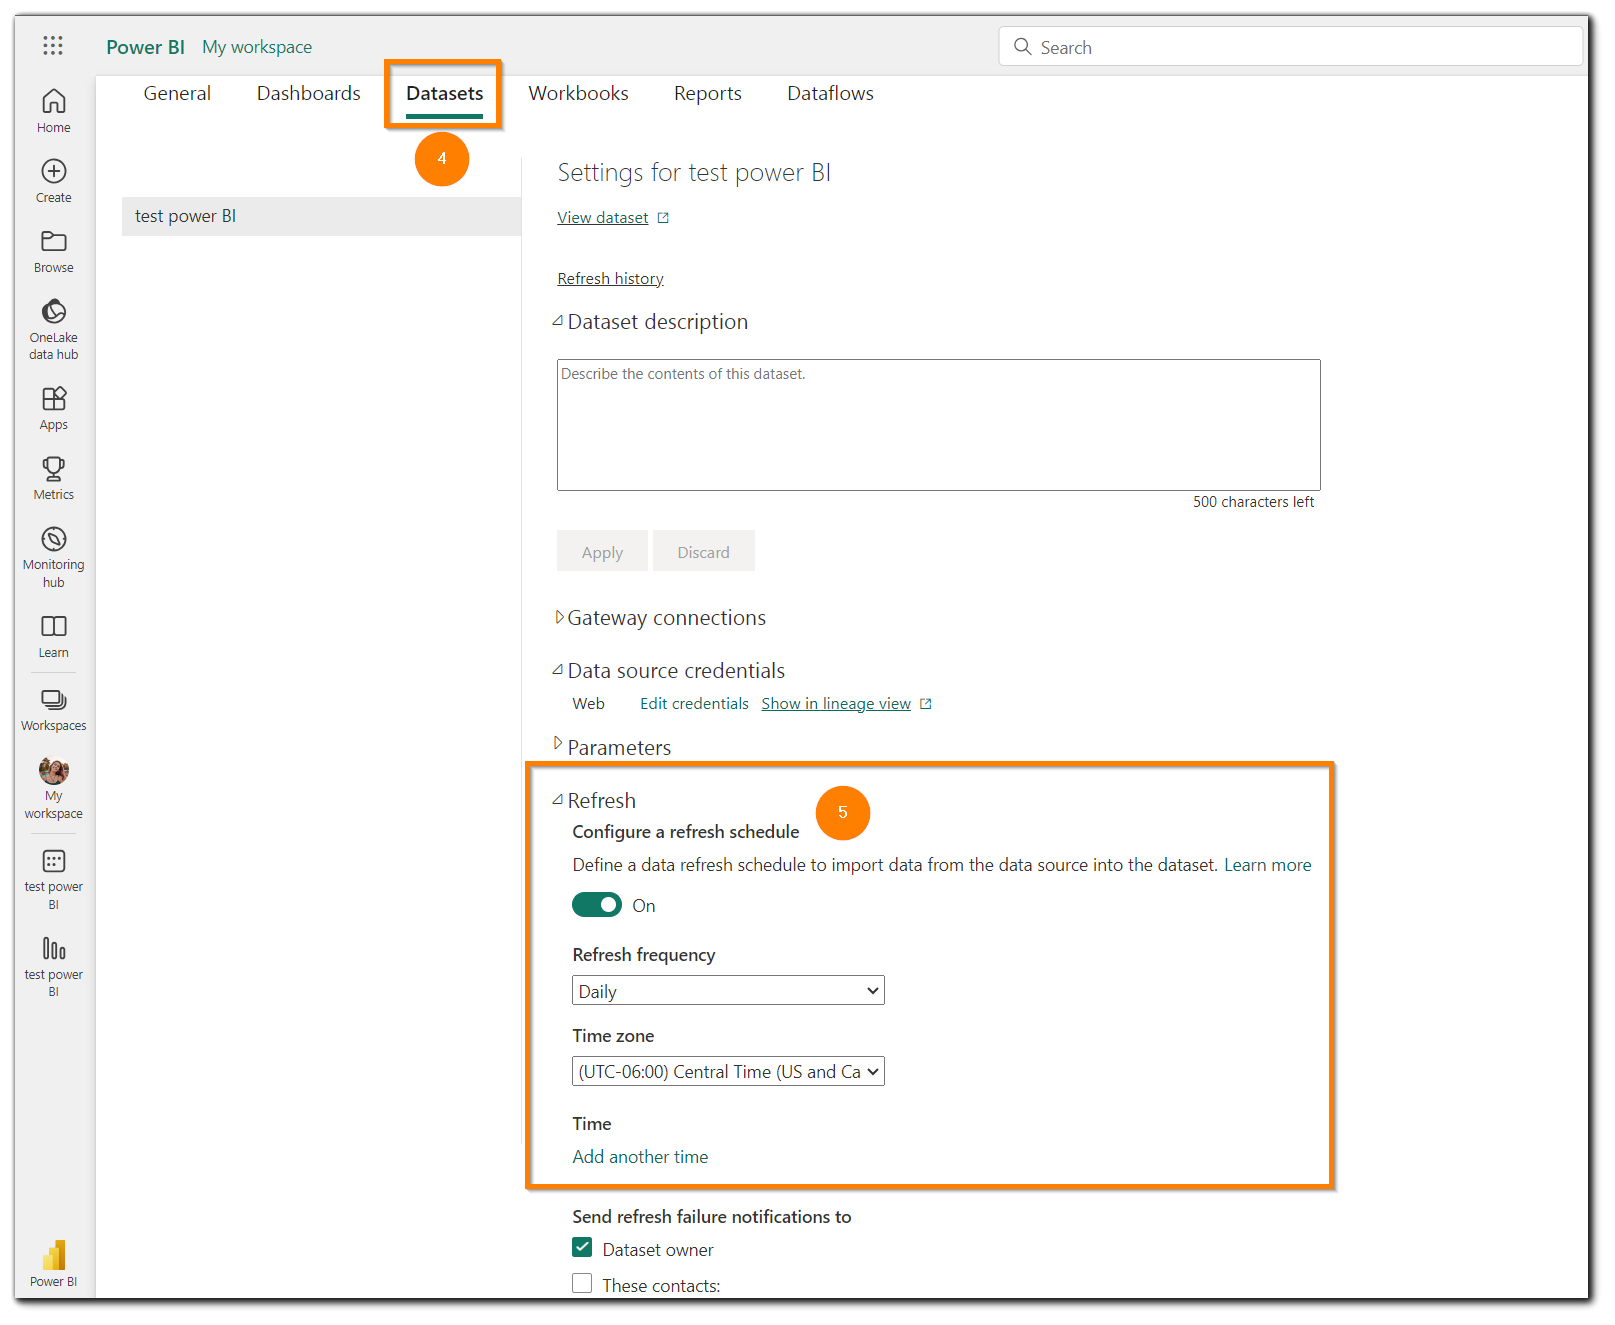Expand the Parameters section
Image resolution: width=1615 pixels, height=1325 pixels.
tap(559, 743)
